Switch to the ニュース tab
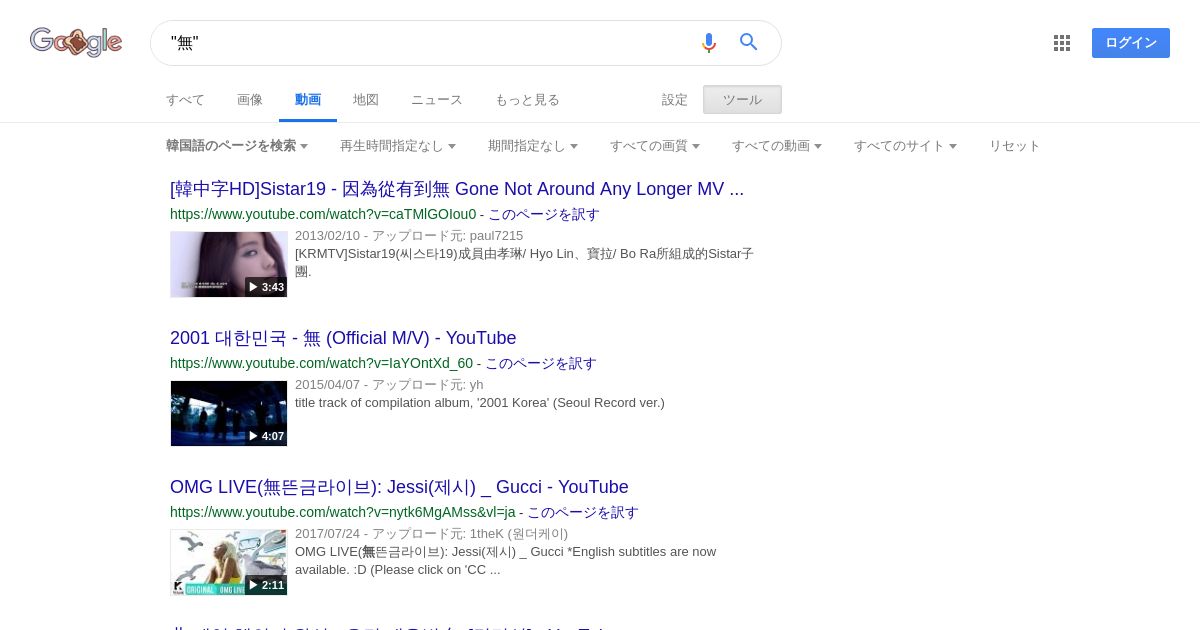This screenshot has height=630, width=1200. click(x=437, y=100)
